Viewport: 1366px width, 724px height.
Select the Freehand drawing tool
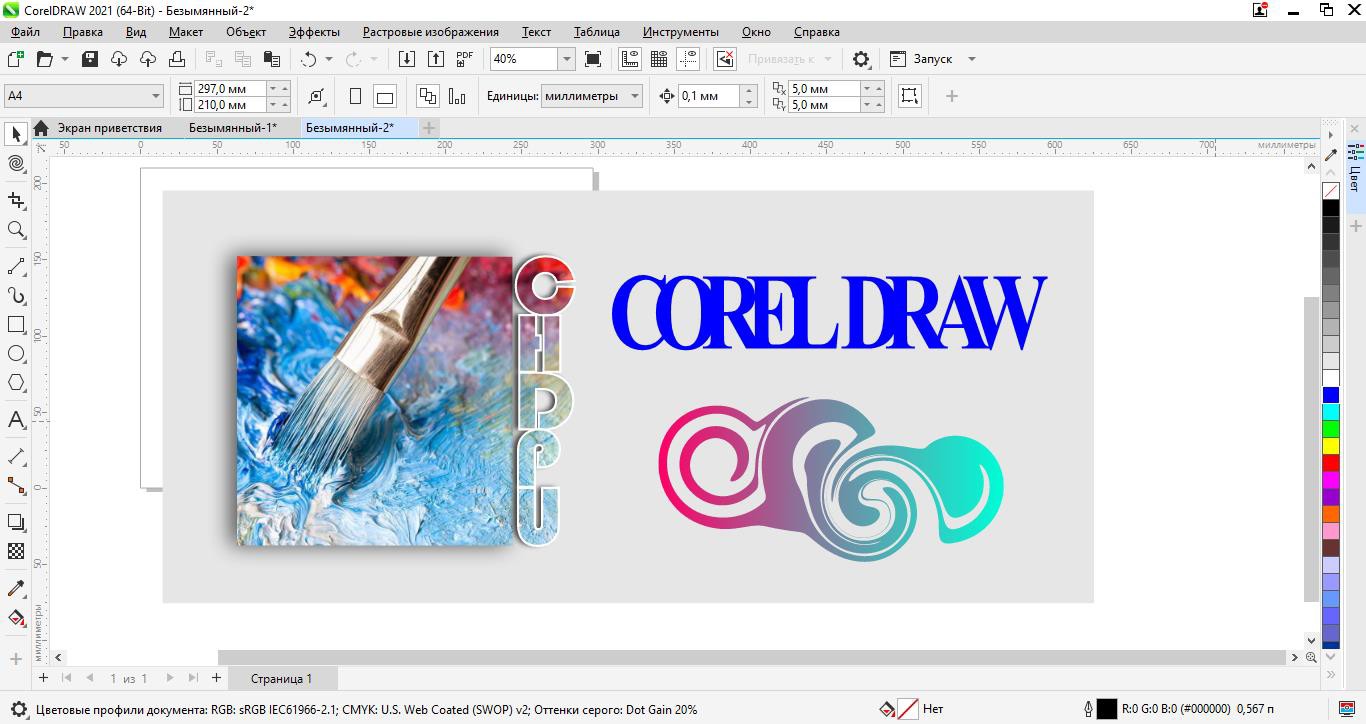click(x=16, y=267)
